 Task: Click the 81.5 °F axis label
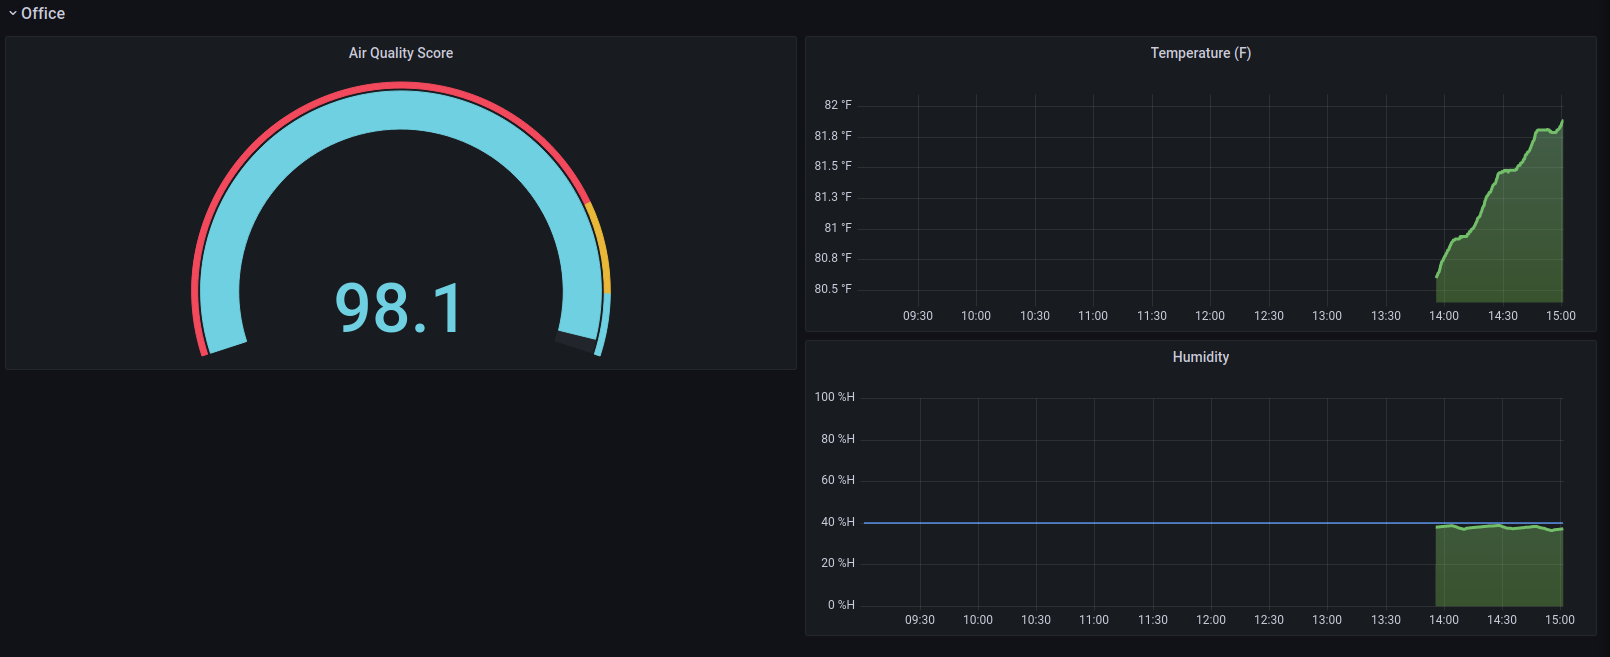[x=833, y=166]
